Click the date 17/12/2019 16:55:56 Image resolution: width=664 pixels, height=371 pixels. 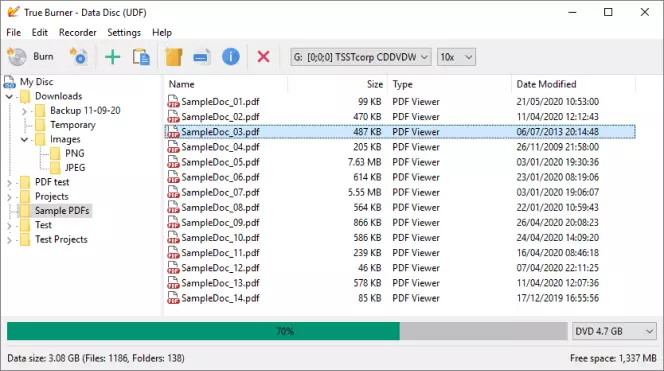[x=557, y=298]
